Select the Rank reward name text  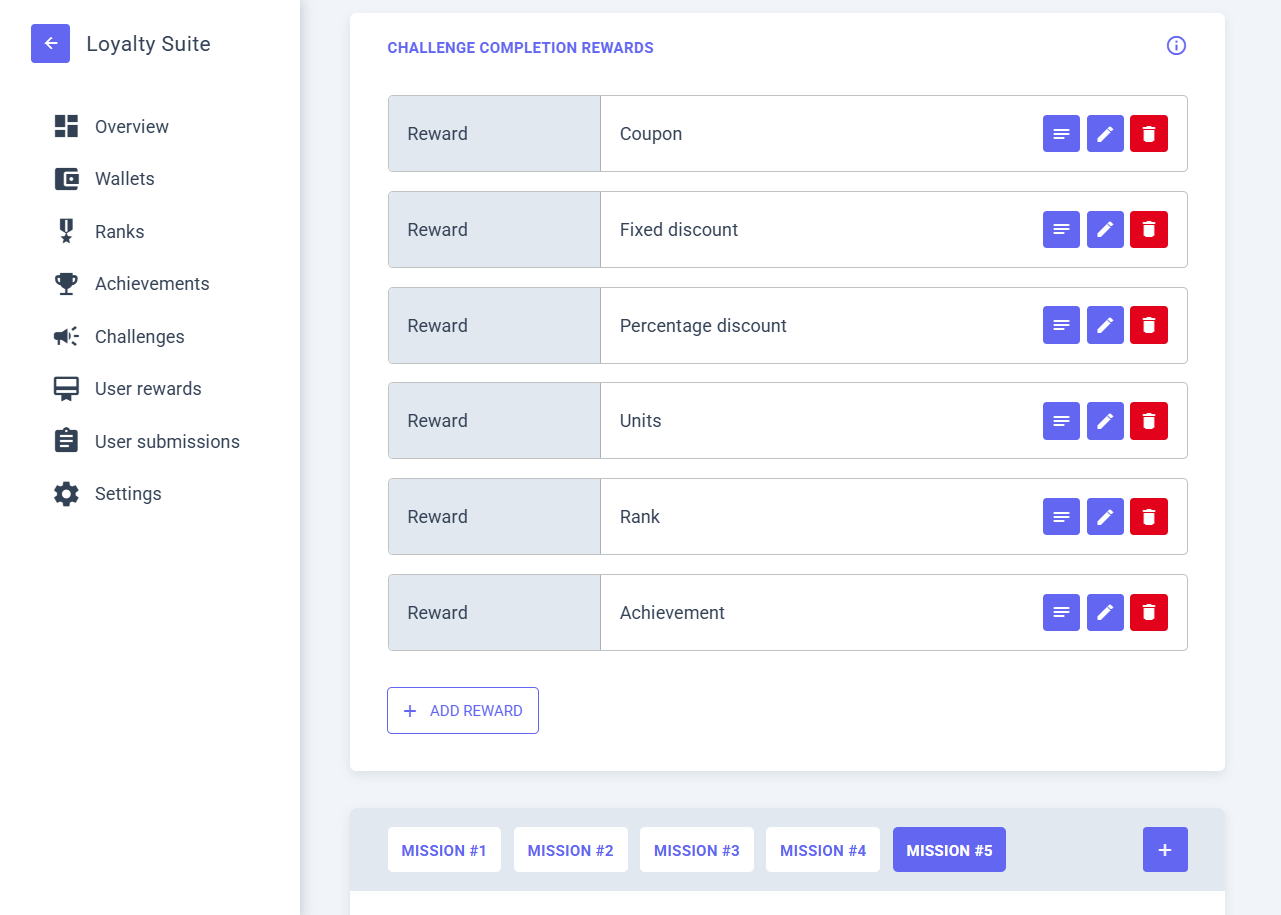(640, 517)
